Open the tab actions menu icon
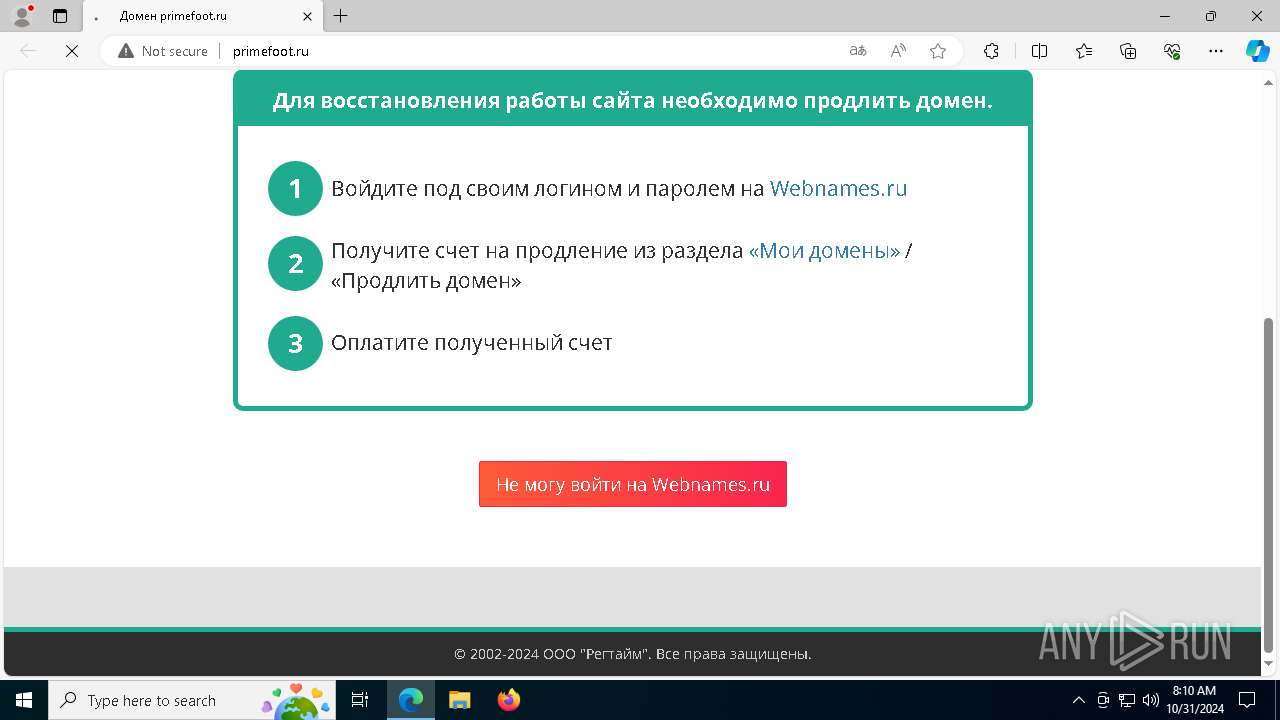The height and width of the screenshot is (720, 1280). (60, 16)
